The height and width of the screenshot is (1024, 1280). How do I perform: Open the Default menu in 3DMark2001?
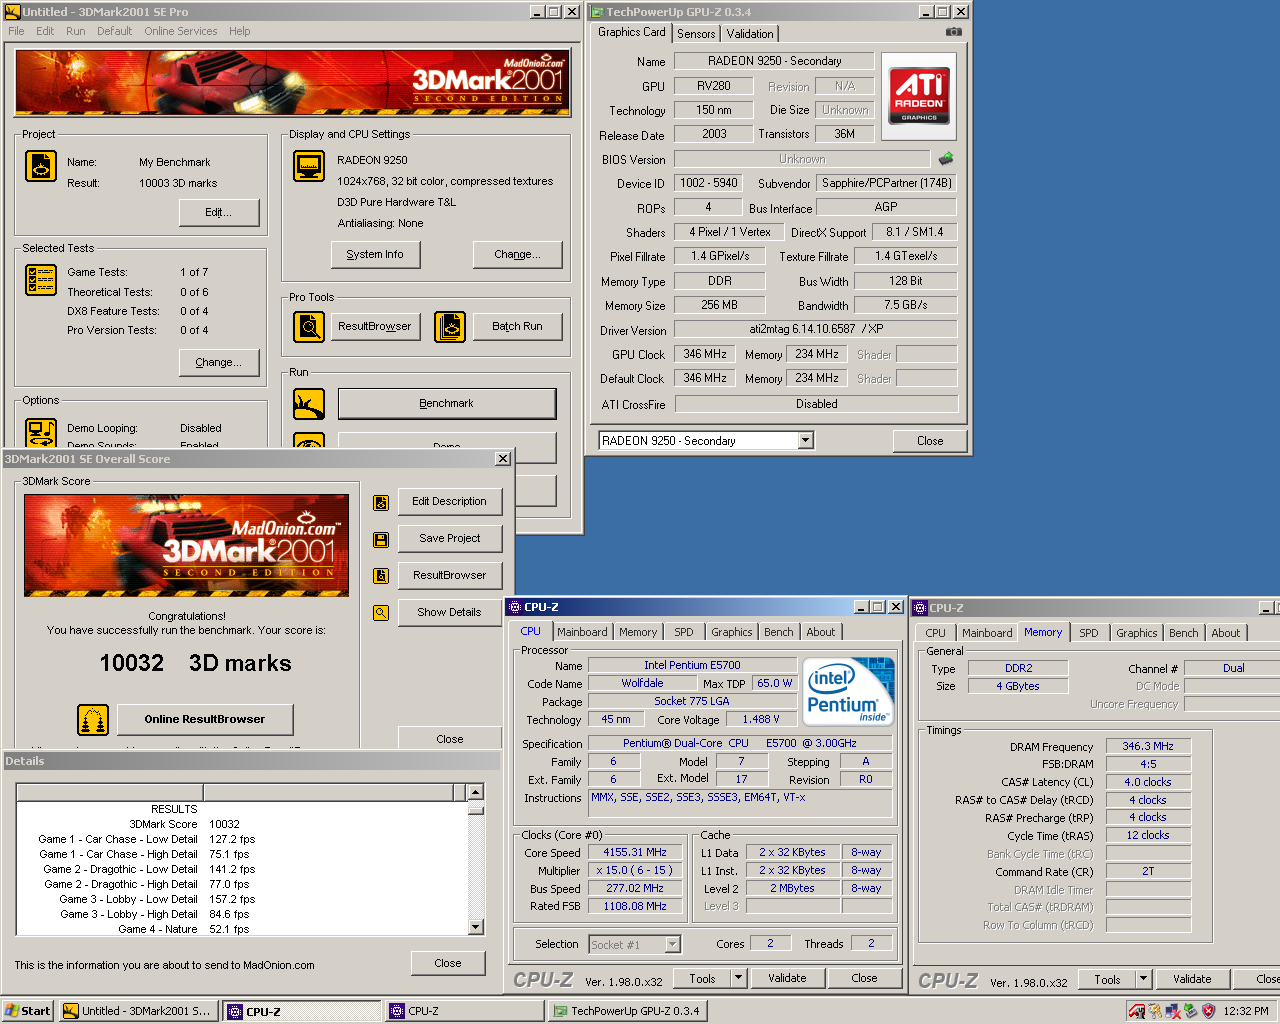click(114, 31)
